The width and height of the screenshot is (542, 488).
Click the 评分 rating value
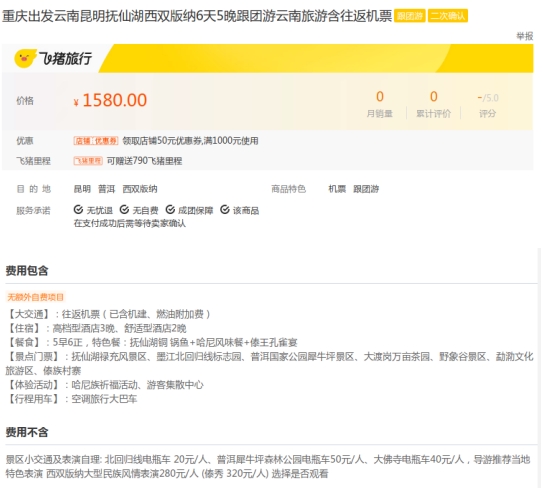coord(488,98)
